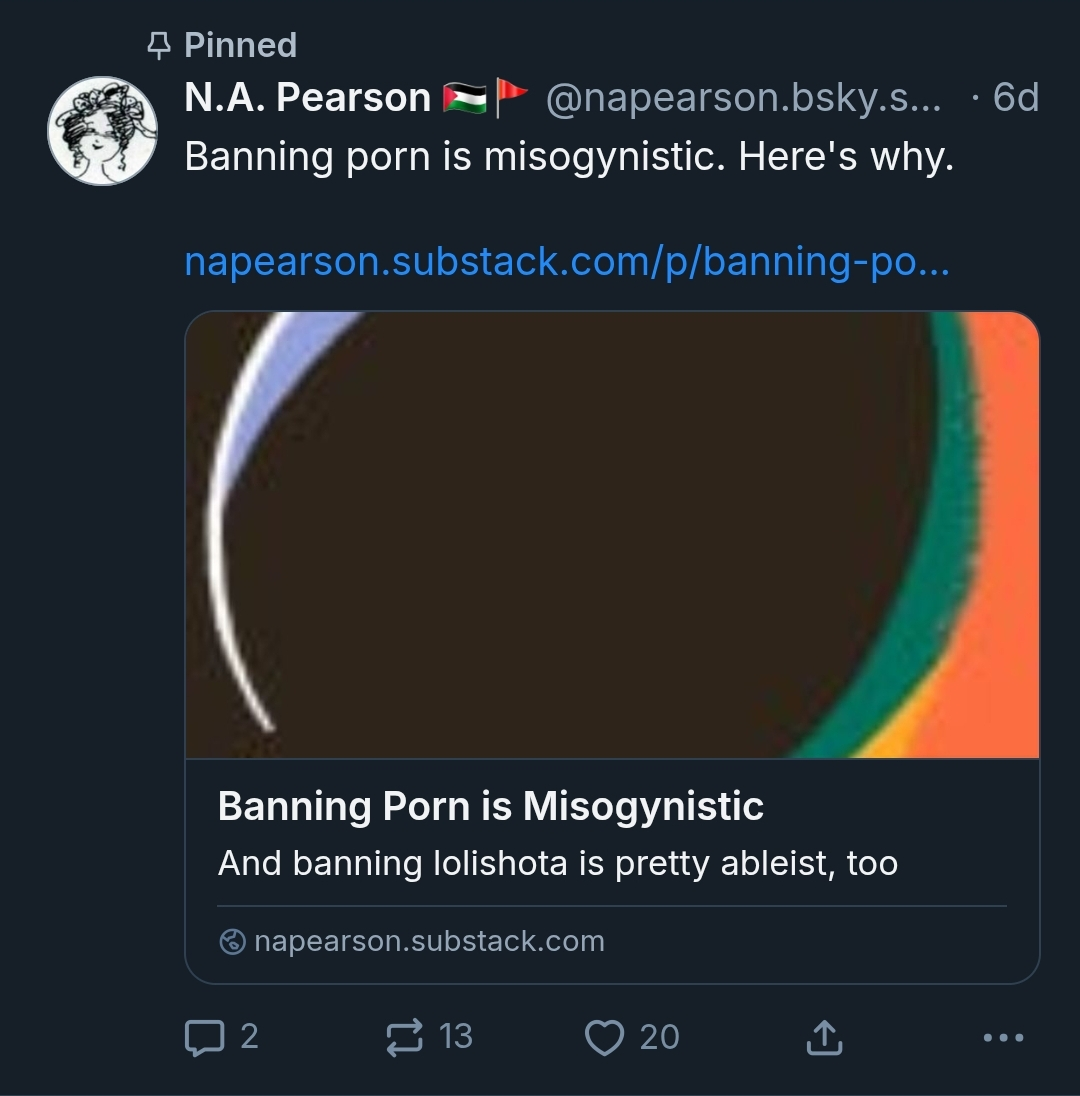Click the N.A. Pearson display name
Screen dimensions: 1080x1096
point(307,98)
